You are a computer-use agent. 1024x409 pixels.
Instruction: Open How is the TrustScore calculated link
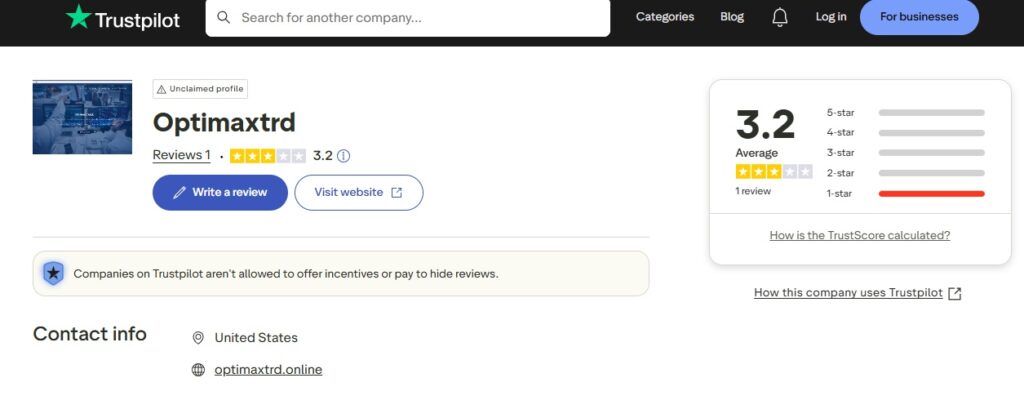859,236
